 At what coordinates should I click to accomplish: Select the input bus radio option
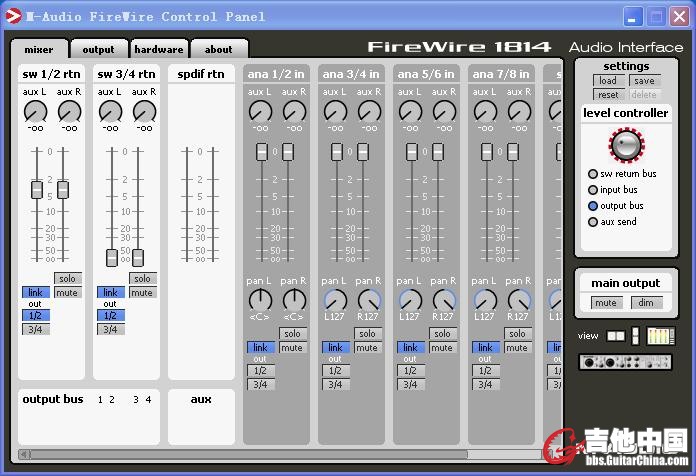[593, 190]
